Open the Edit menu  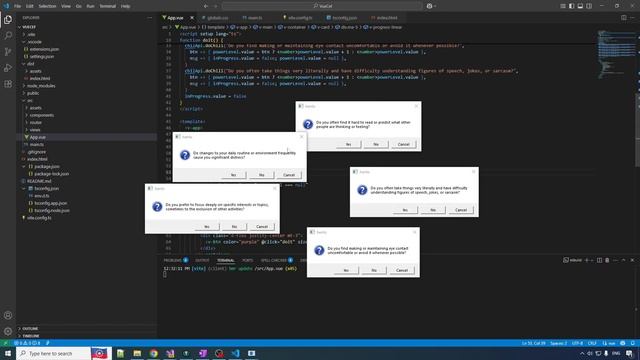(30, 6)
